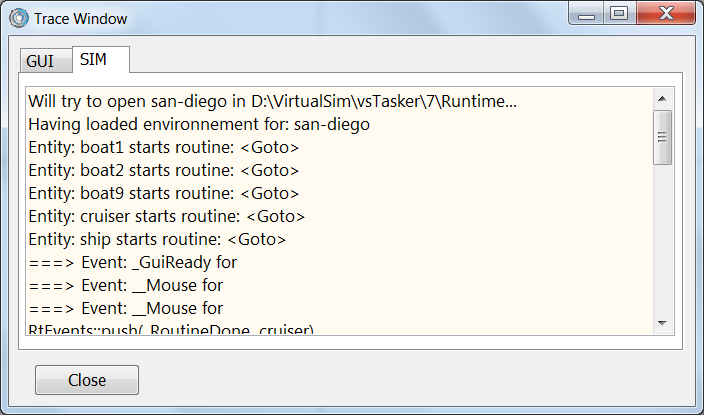704x415 pixels.
Task: Click the ship starts routine log entry
Action: tap(157, 239)
